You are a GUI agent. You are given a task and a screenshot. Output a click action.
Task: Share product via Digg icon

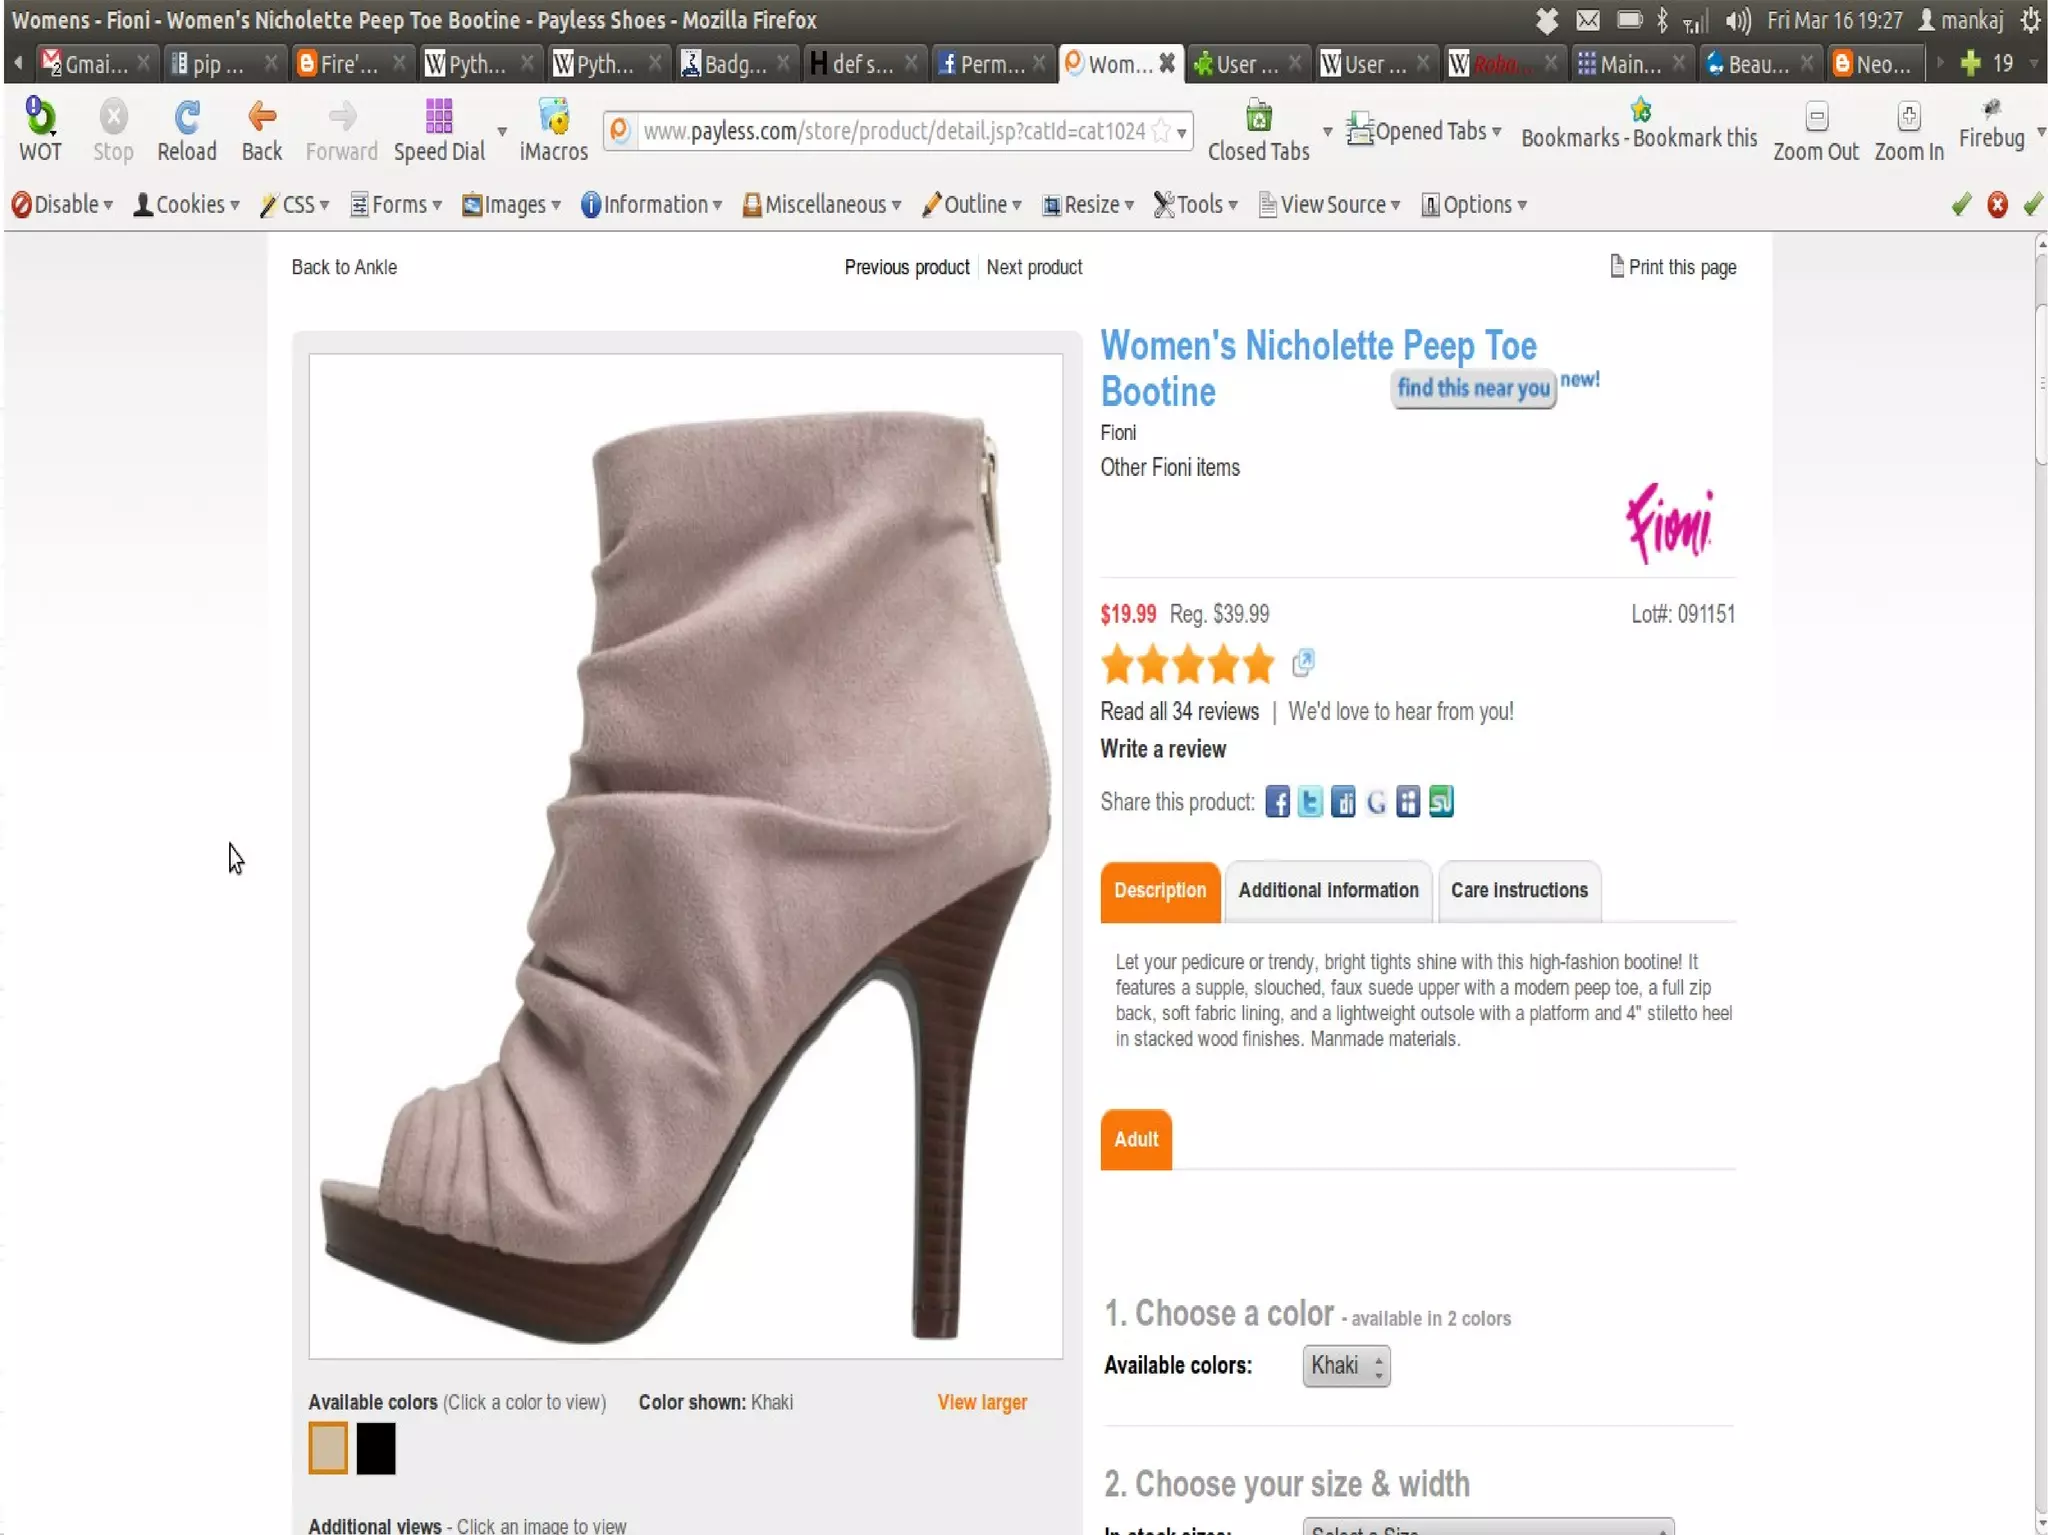click(x=1343, y=801)
